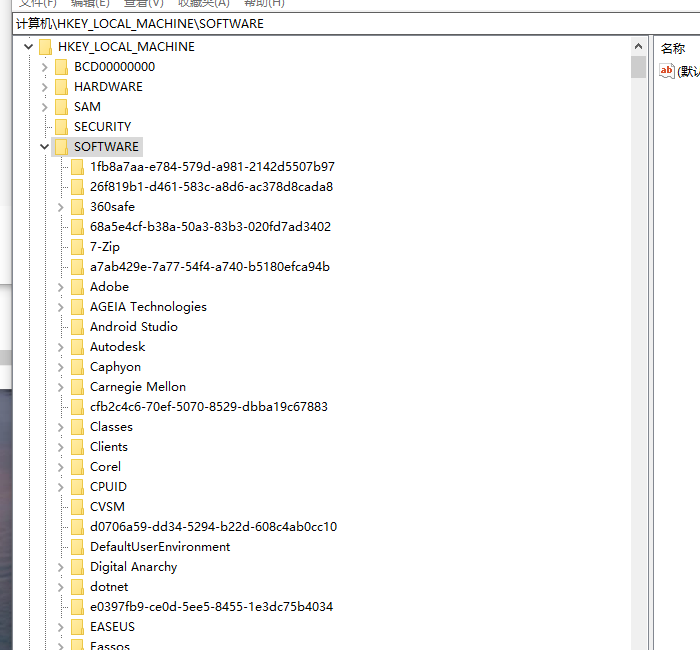This screenshot has width=700, height=650.
Task: Select key e0397fb9-ce0d-5ee5-8455-1e3dc75b4034
Action: [211, 607]
